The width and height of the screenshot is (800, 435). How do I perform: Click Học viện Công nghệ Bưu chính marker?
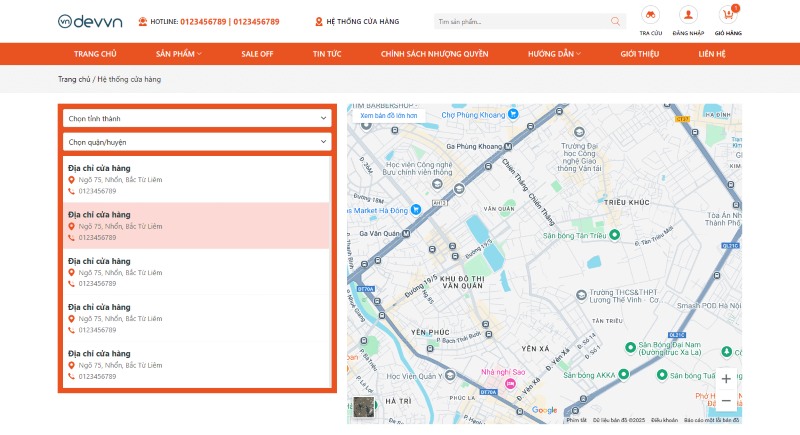coord(437,184)
